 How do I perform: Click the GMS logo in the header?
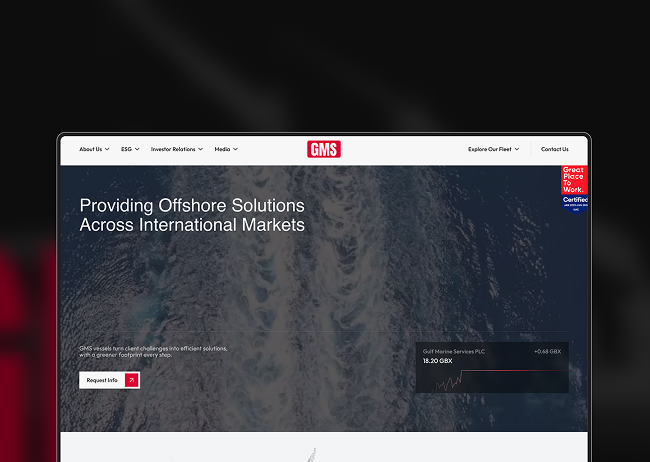[324, 149]
